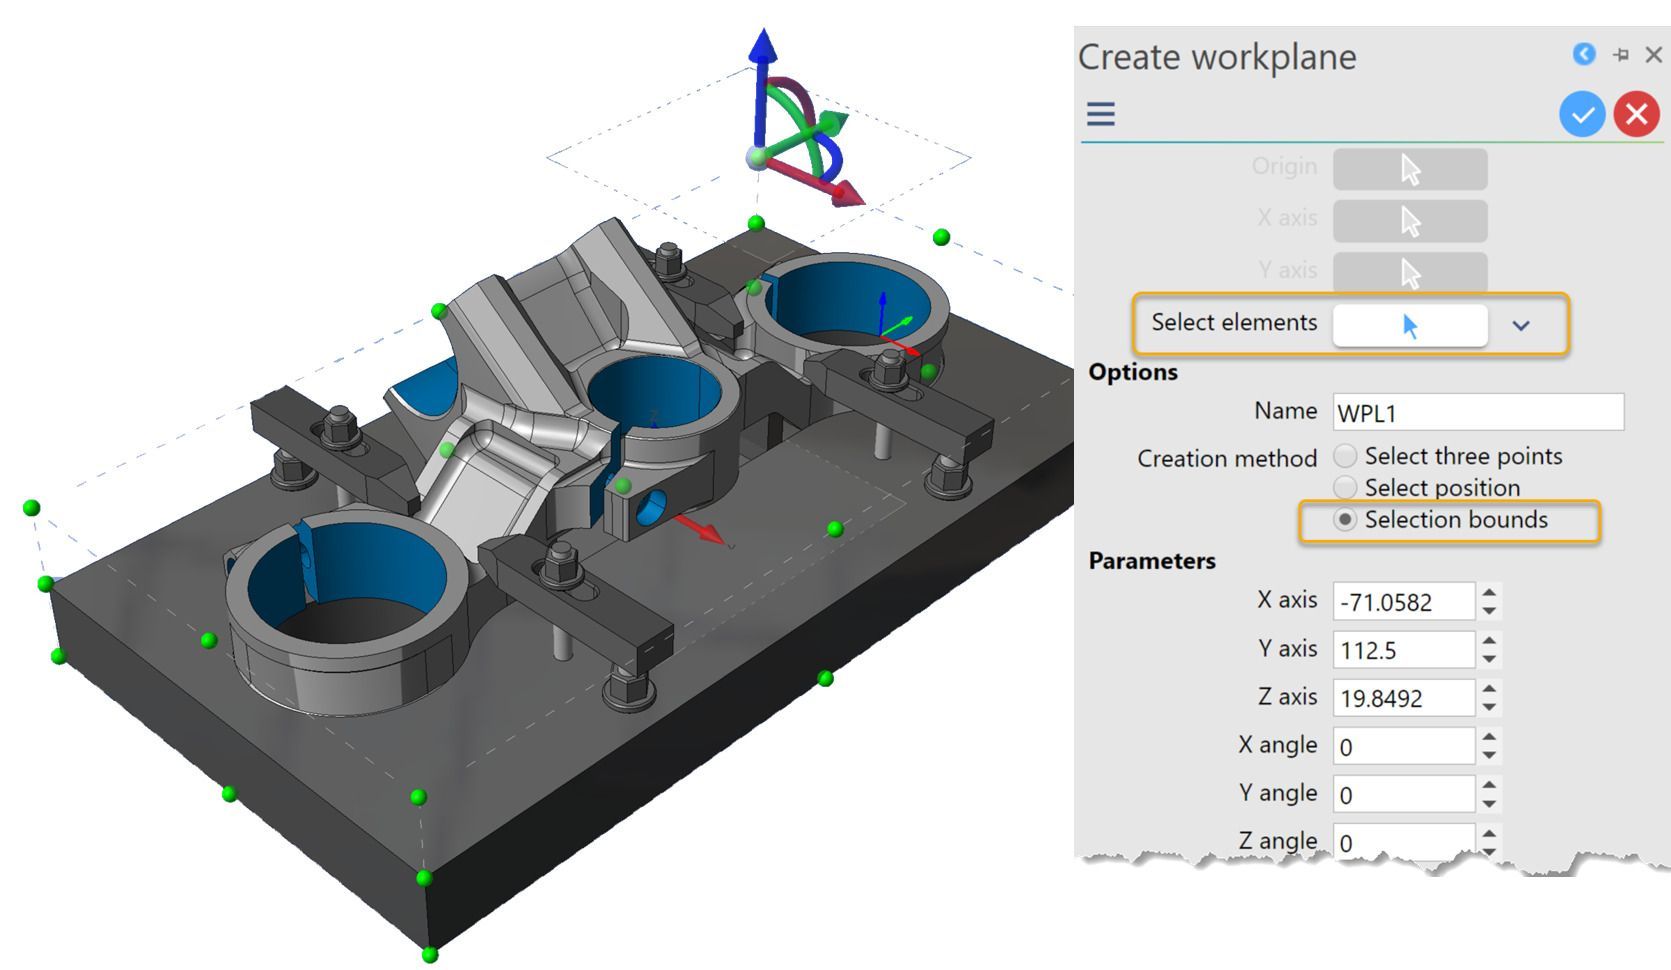Select the bottom front corner green bounds point
The image size is (1671, 970).
click(x=430, y=955)
